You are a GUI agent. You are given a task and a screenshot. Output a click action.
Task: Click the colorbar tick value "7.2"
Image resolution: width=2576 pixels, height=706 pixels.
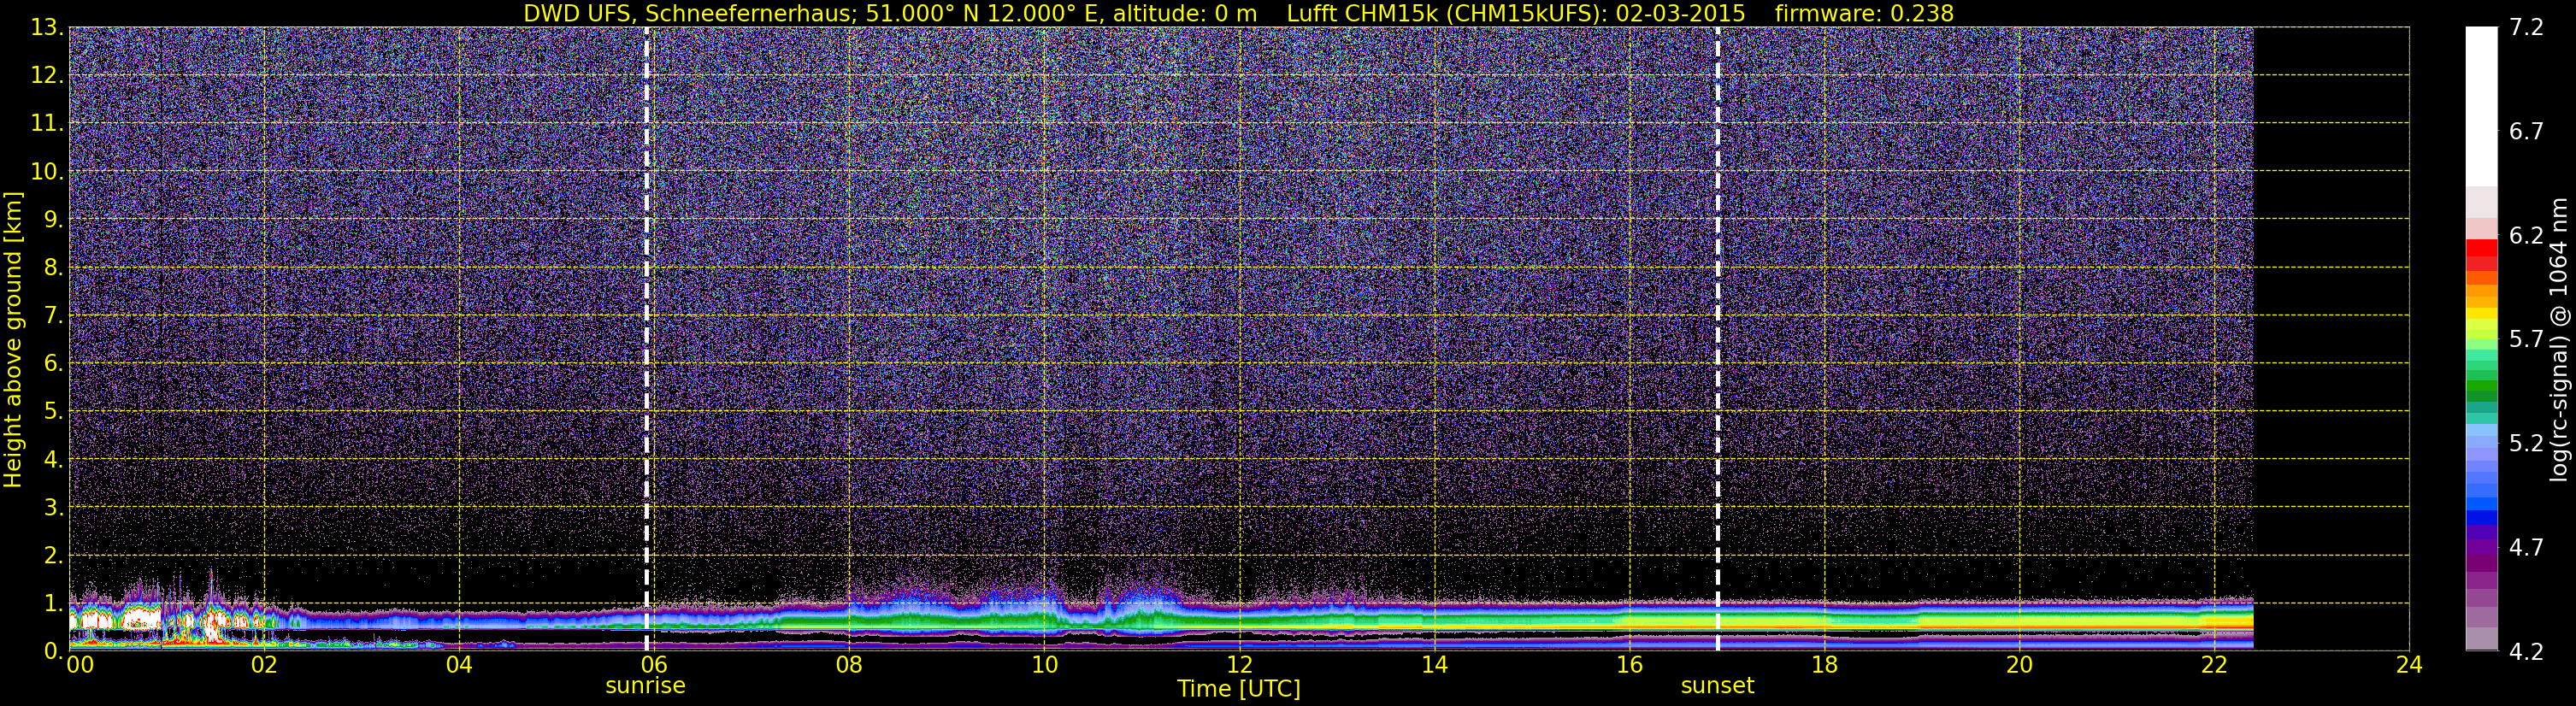(2526, 27)
